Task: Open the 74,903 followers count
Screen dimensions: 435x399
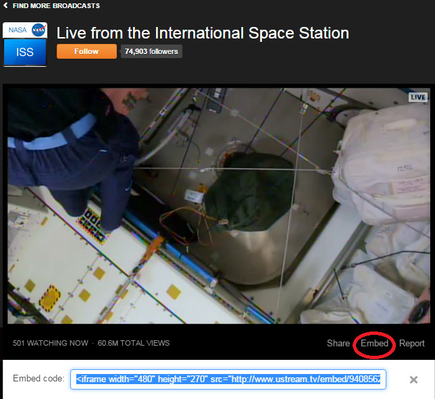Action: tap(151, 51)
